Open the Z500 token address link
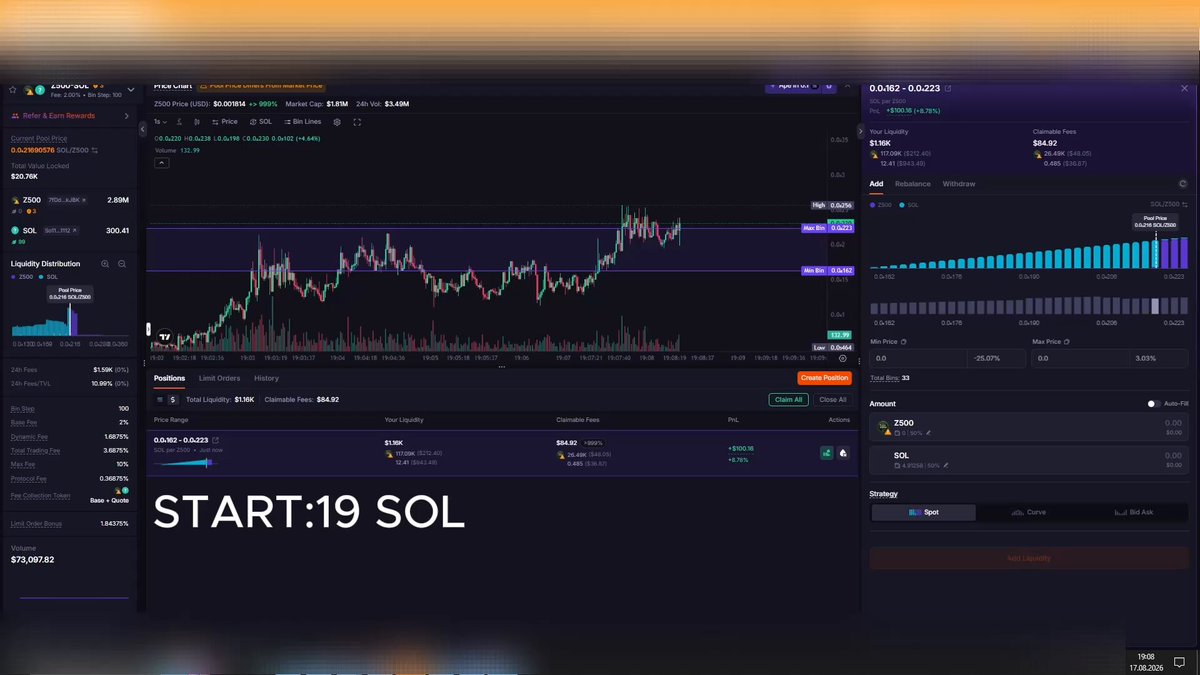Screen dimensions: 1200x675 click(x=67, y=201)
